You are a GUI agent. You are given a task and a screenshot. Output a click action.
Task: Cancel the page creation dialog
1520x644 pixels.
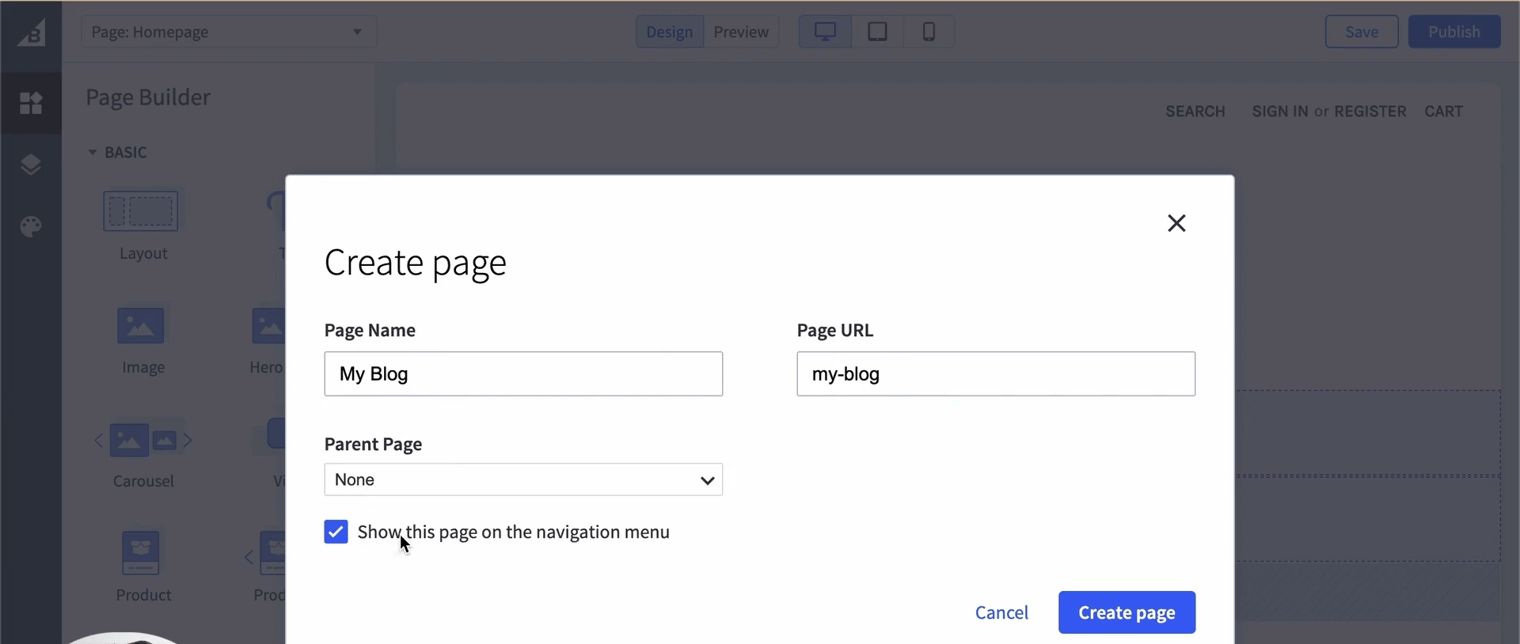point(1001,612)
